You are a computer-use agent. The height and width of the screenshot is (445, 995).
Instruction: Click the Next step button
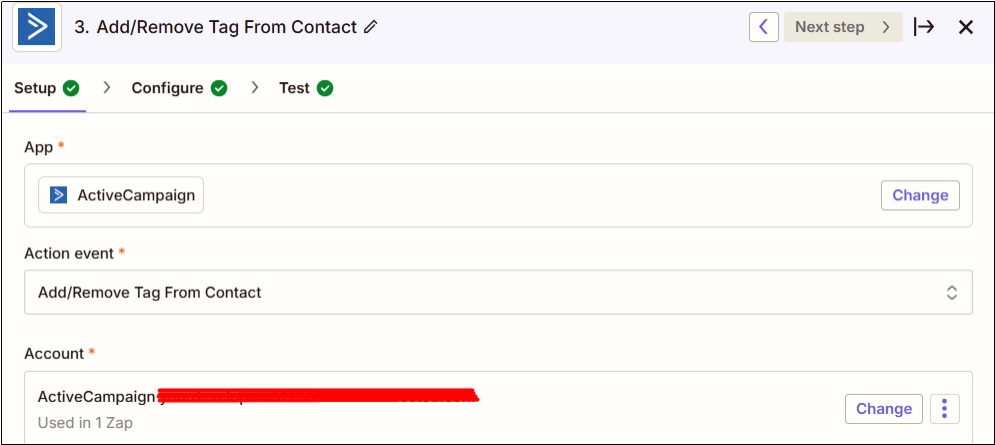(x=843, y=27)
